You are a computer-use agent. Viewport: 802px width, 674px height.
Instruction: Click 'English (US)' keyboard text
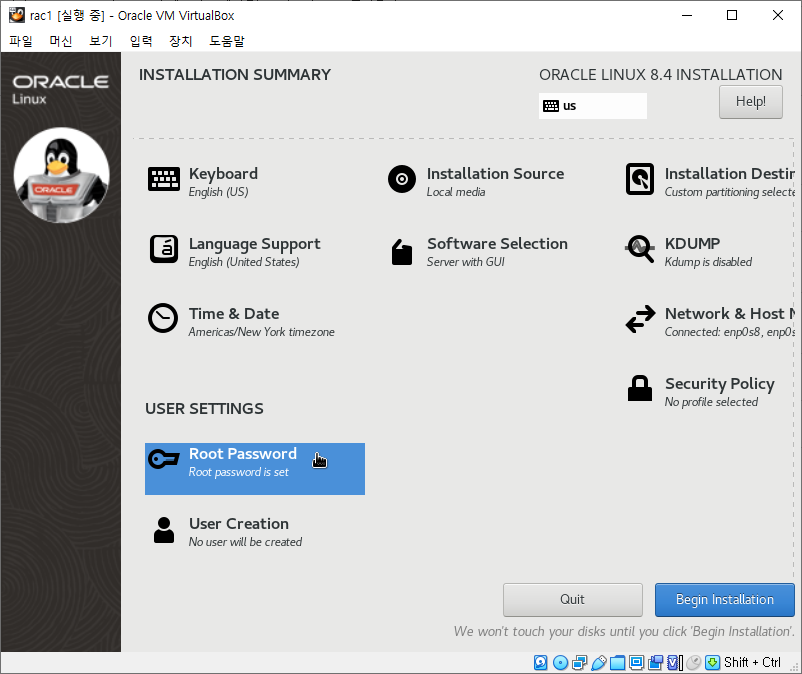pos(218,192)
